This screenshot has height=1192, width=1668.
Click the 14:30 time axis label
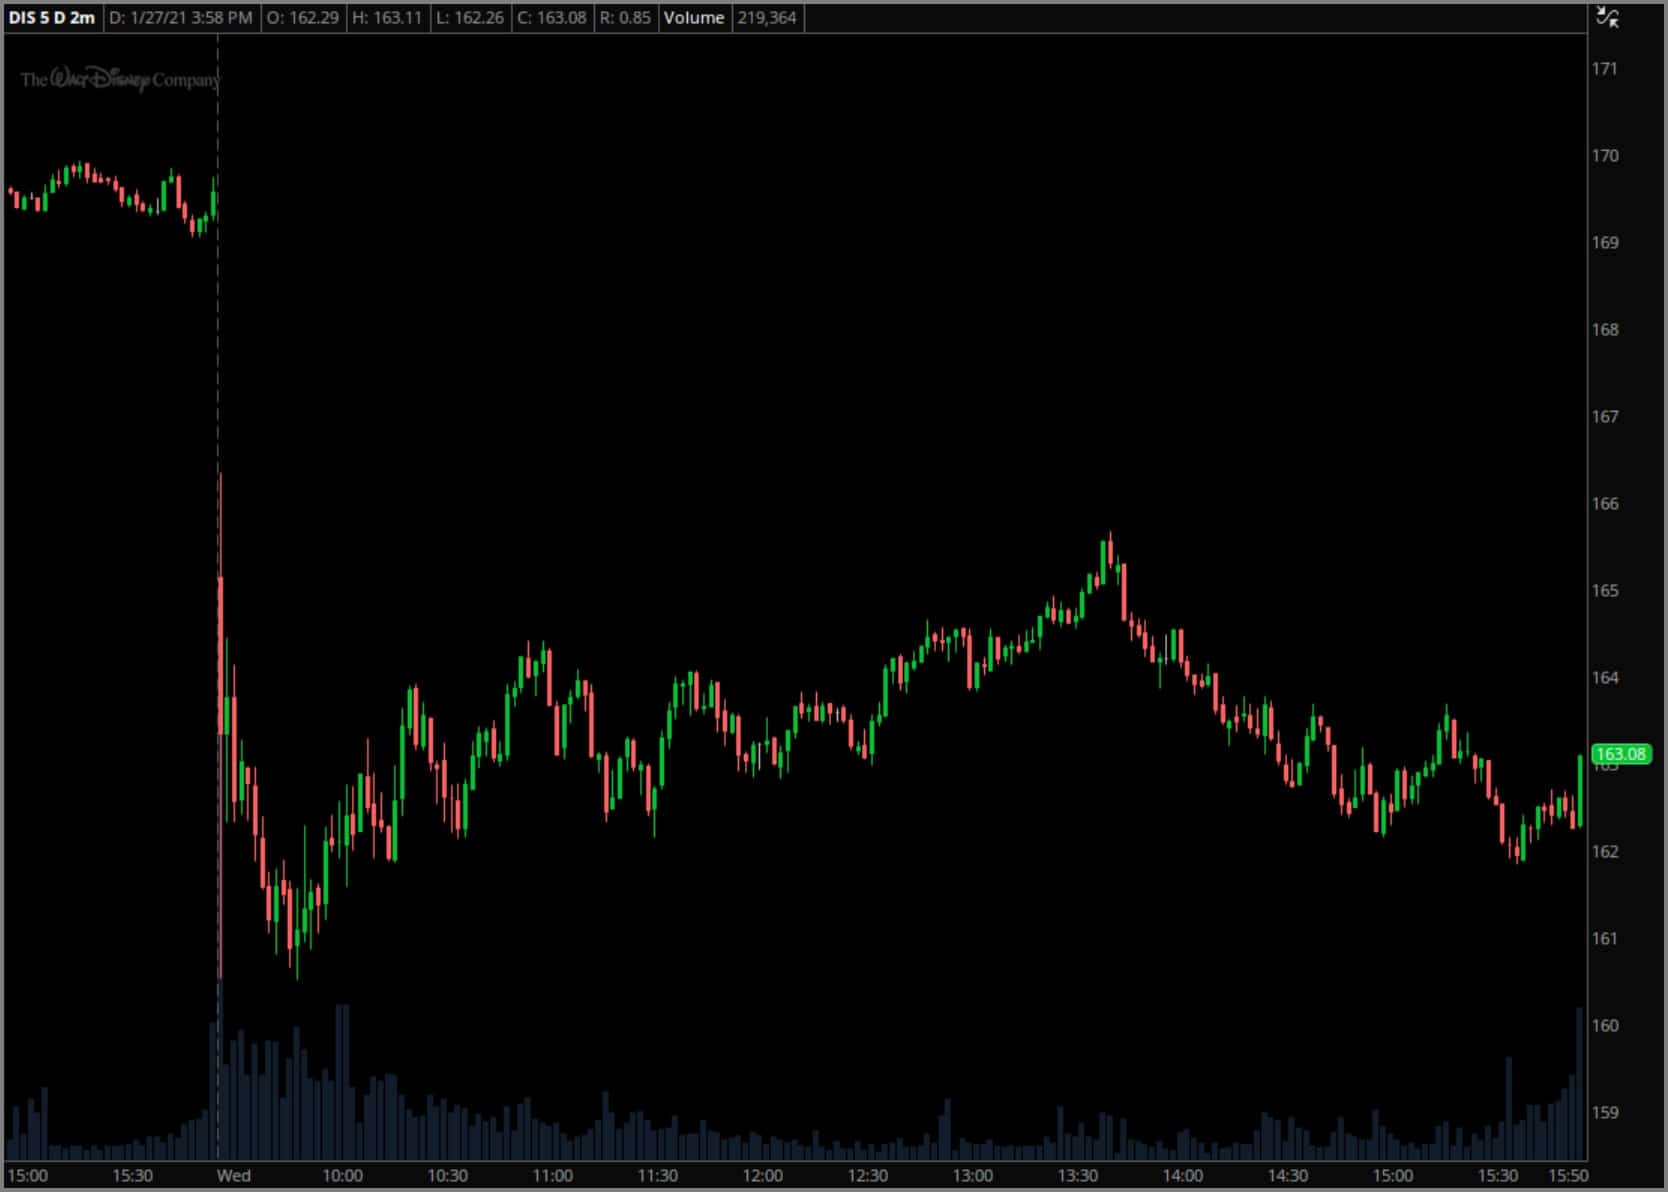click(x=1287, y=1176)
